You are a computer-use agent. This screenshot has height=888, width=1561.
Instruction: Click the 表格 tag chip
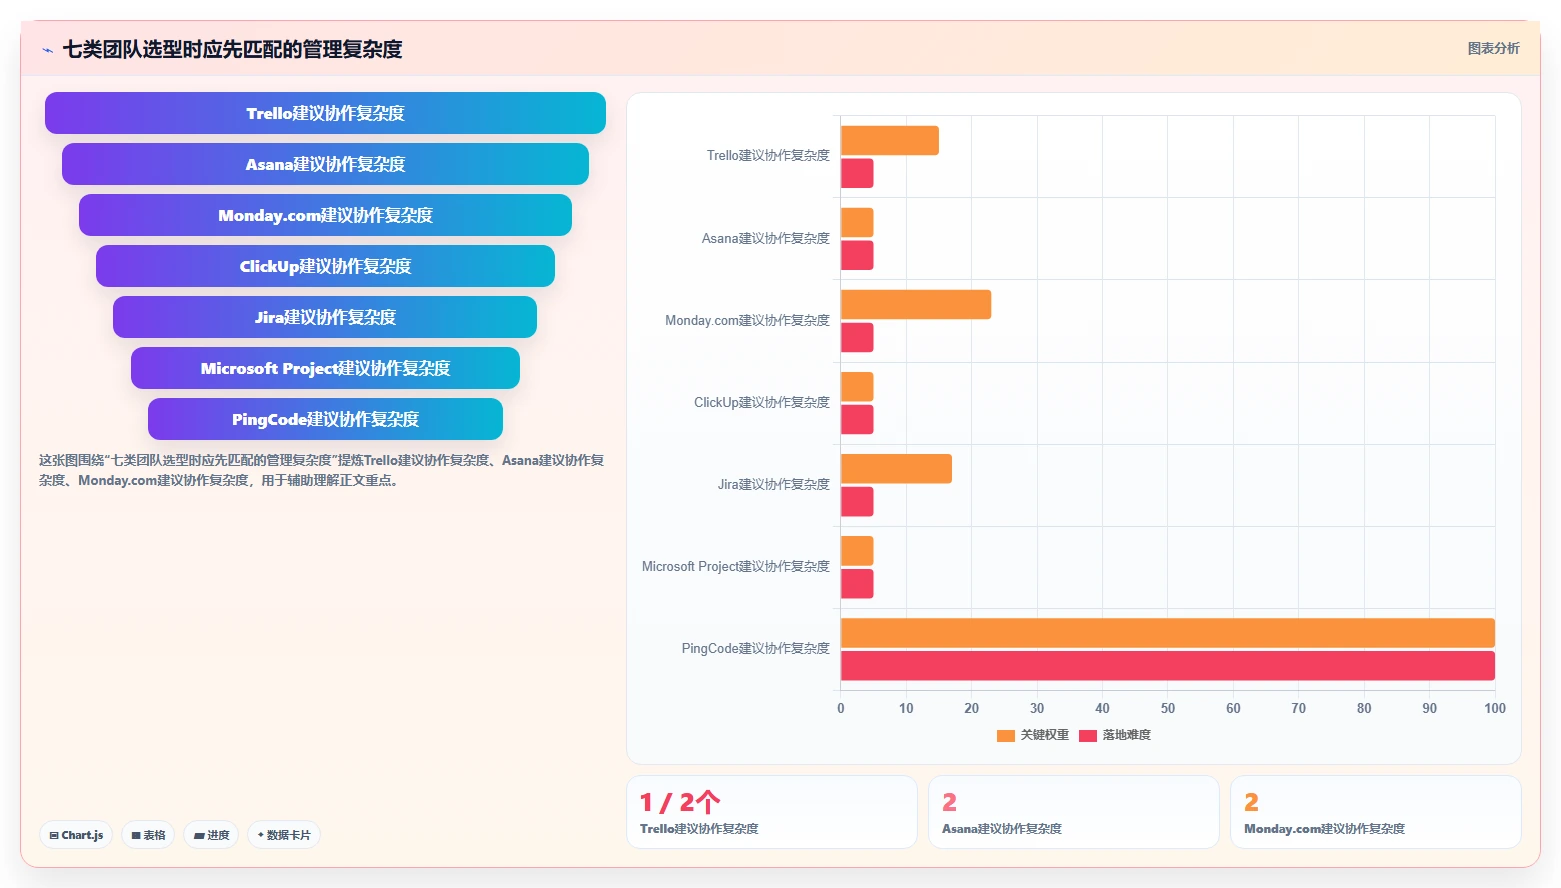[x=149, y=835]
